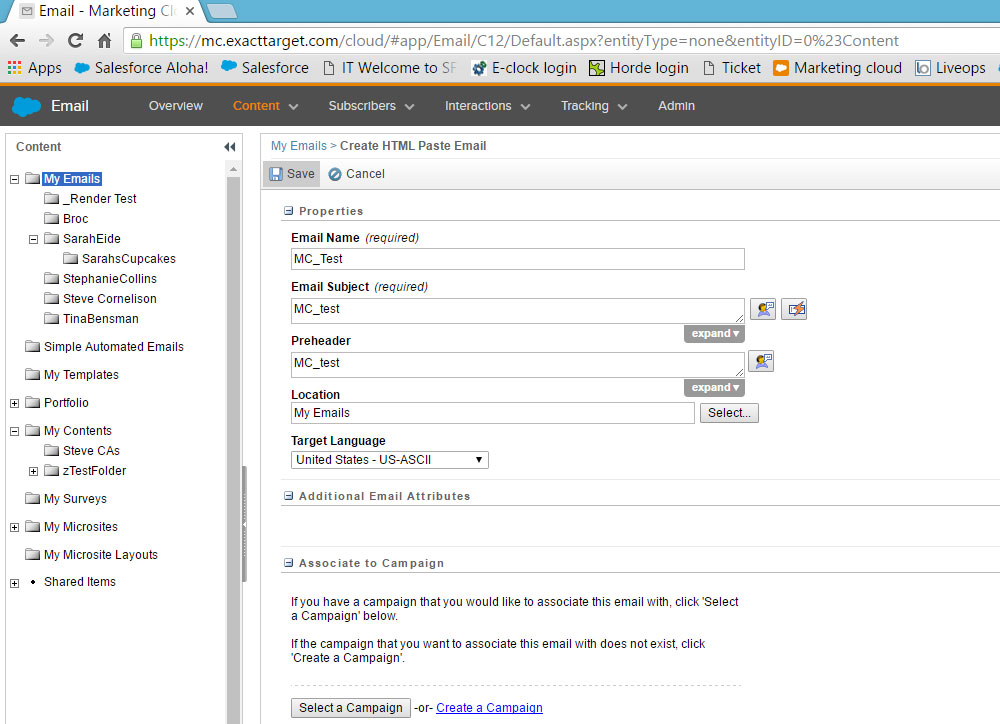Screen dimensions: 1000x724
Task: Open the Admin tab
Action: click(676, 106)
